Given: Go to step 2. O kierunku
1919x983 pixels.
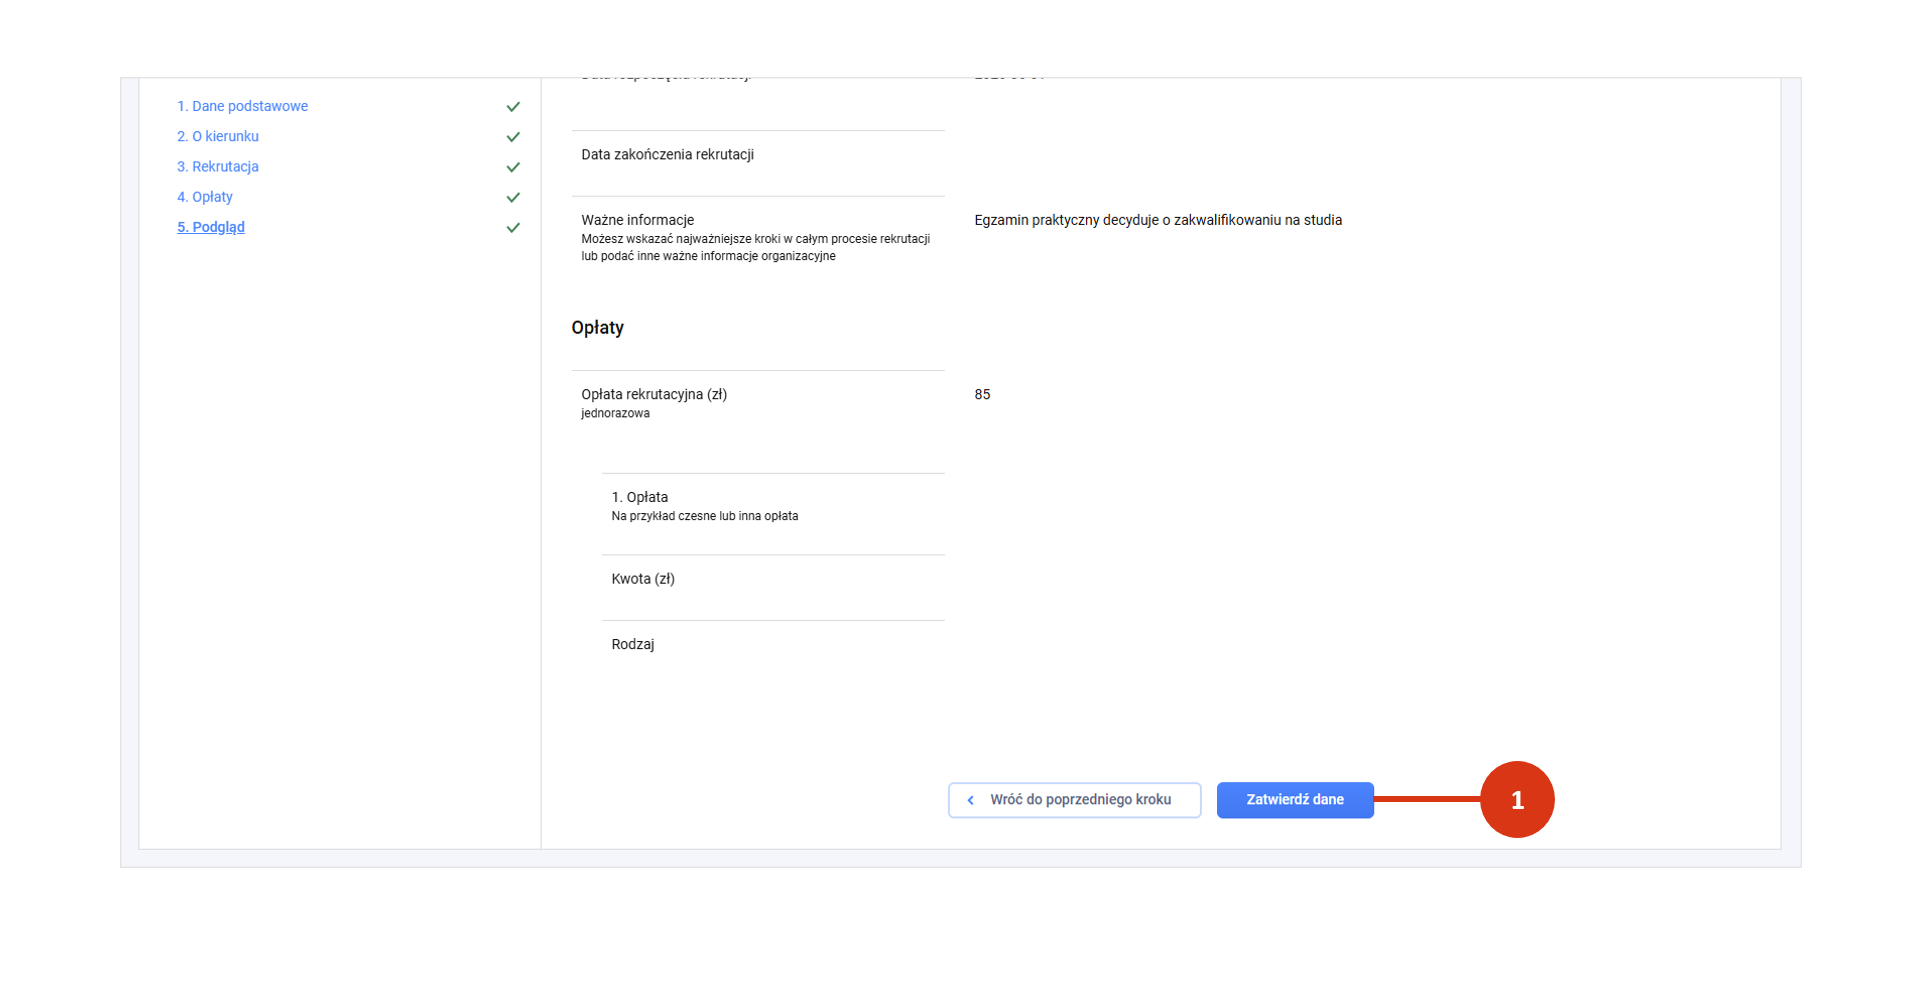Looking at the screenshot, I should [218, 136].
